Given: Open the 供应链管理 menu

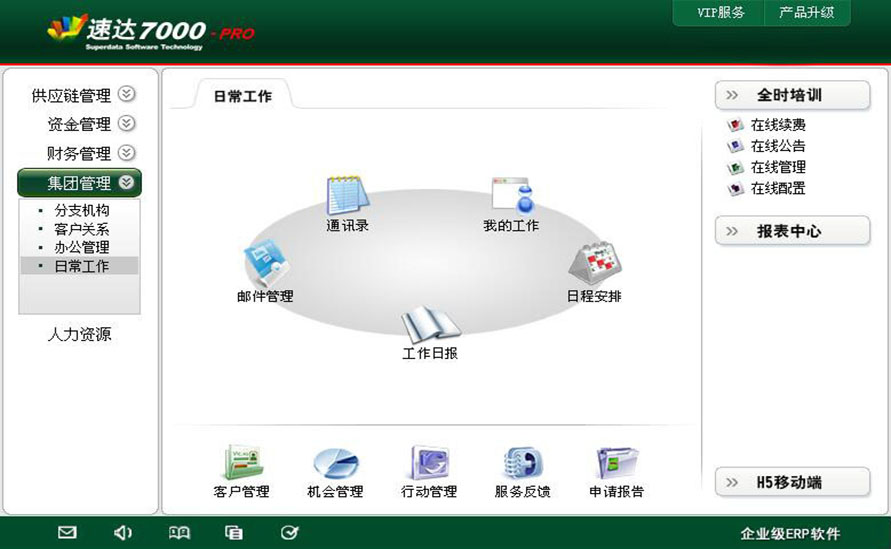Looking at the screenshot, I should click(72, 95).
